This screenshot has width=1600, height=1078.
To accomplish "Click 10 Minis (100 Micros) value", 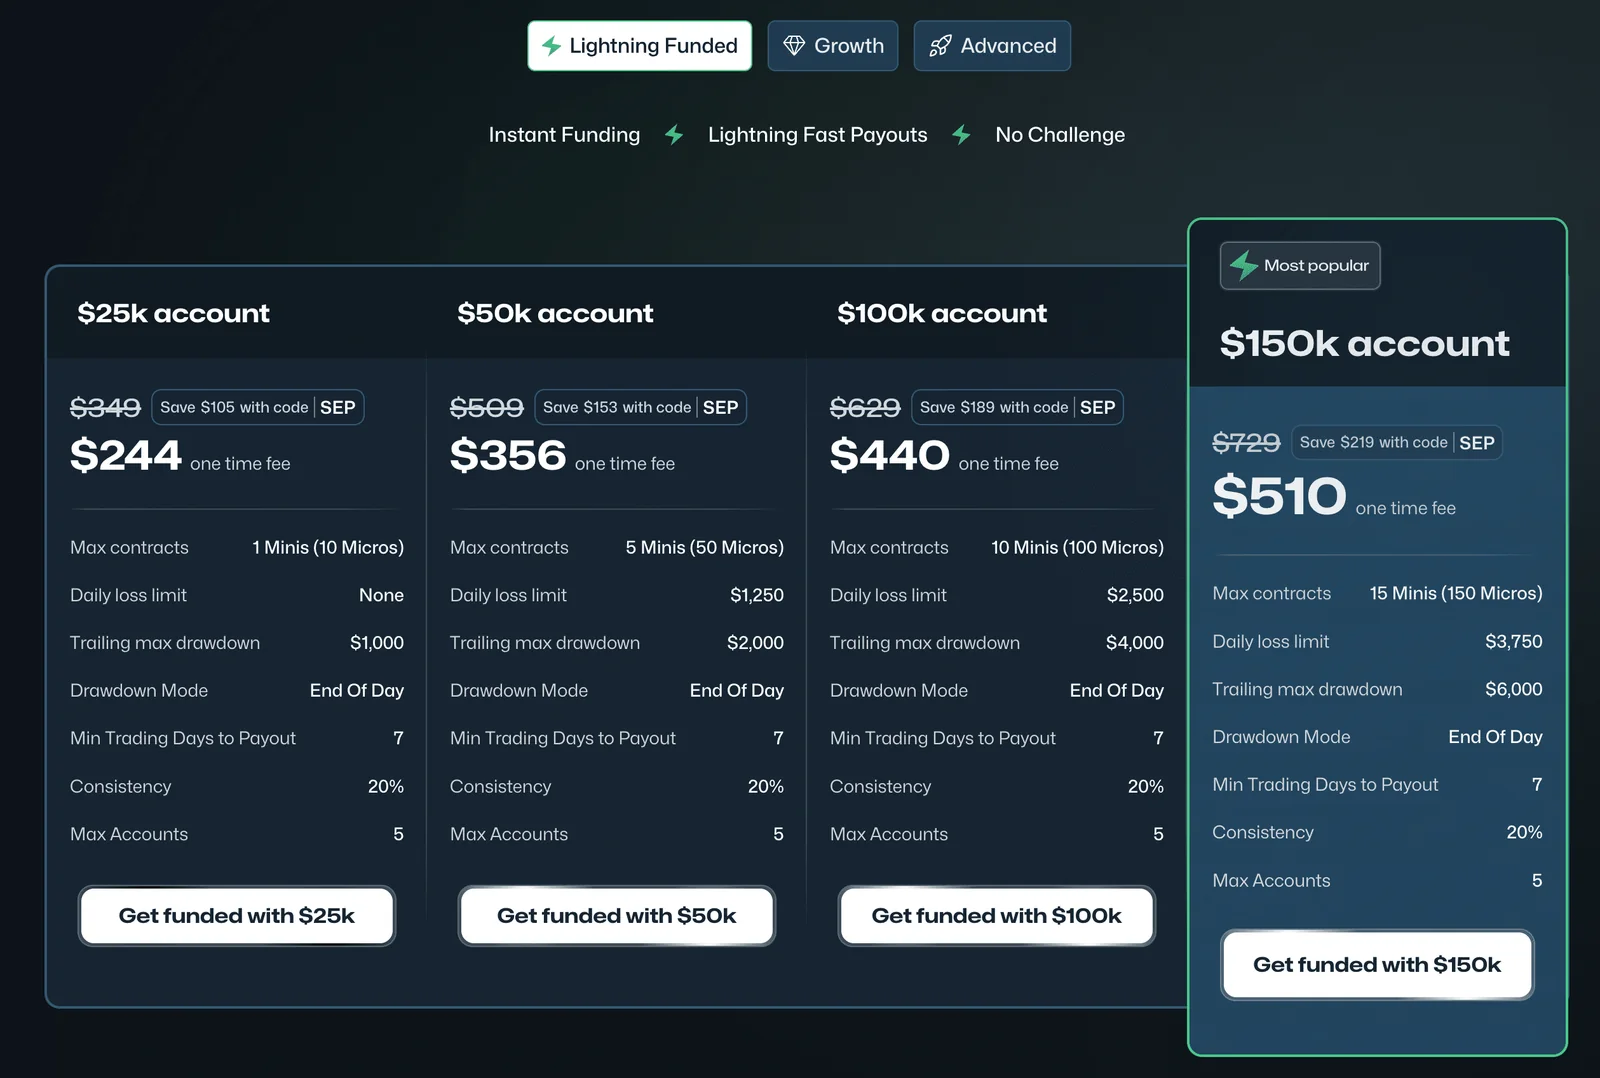I will pos(1078,548).
